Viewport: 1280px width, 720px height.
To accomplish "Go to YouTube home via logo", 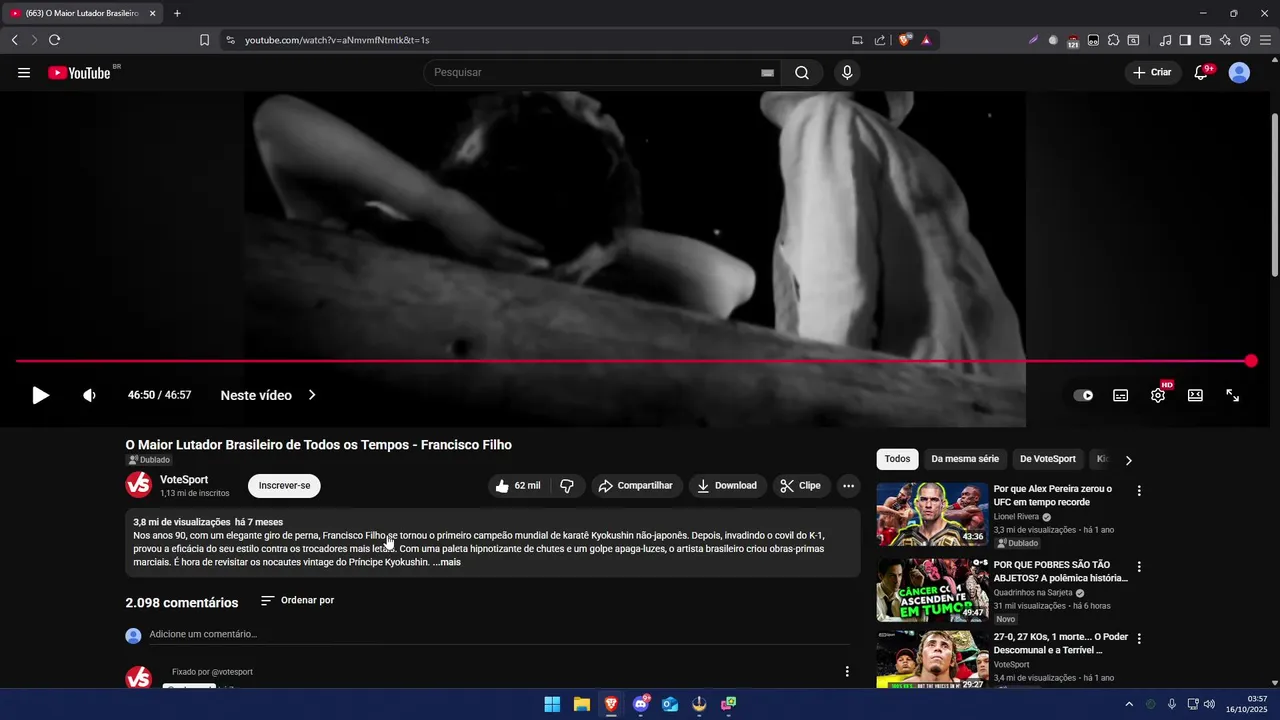I will (x=79, y=73).
